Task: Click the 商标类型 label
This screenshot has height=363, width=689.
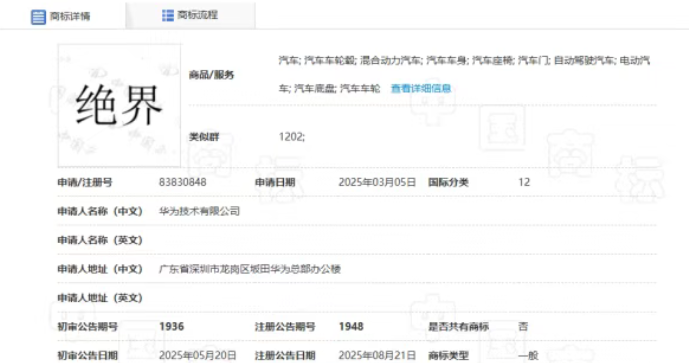Action: click(x=448, y=355)
